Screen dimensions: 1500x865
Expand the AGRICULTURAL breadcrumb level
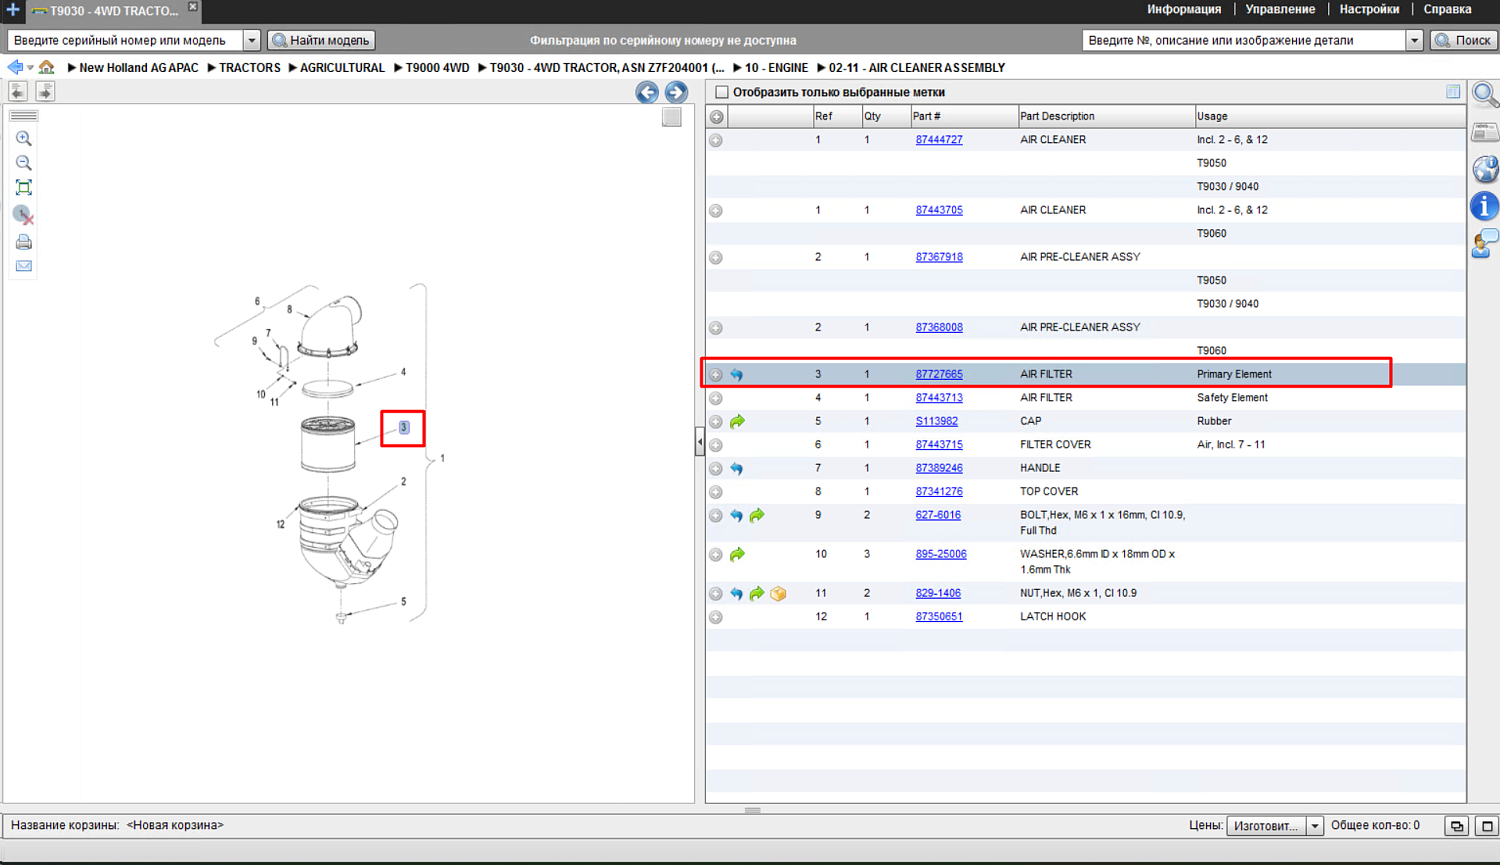pos(292,68)
